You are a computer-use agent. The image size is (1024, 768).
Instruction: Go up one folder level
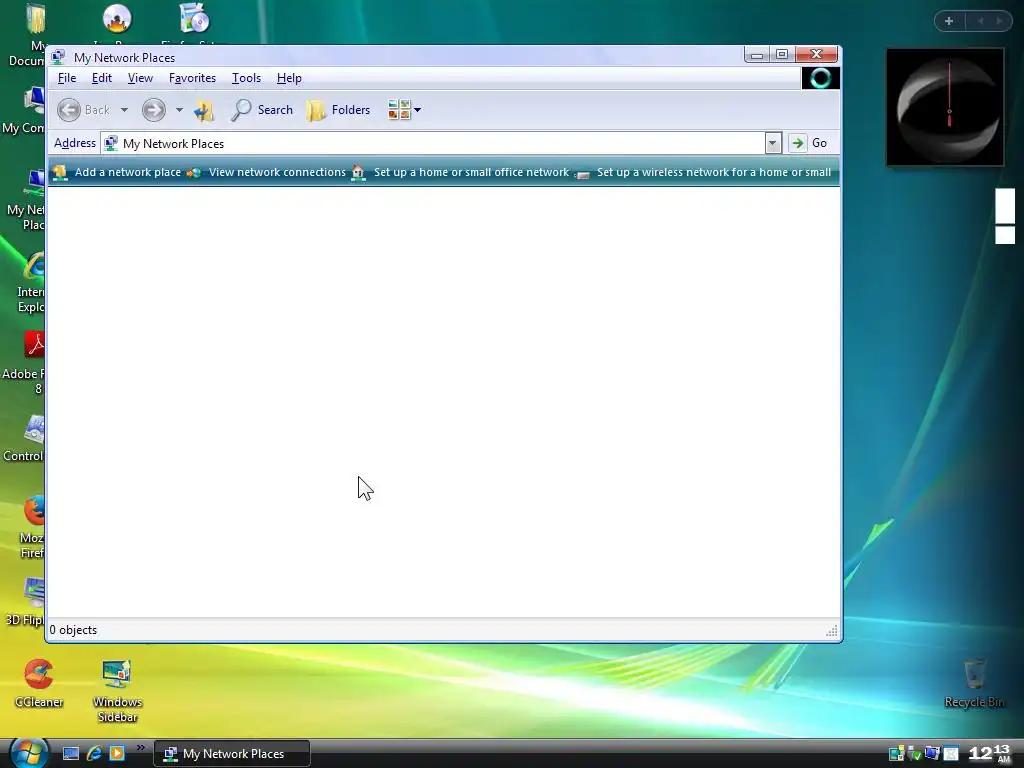[204, 110]
